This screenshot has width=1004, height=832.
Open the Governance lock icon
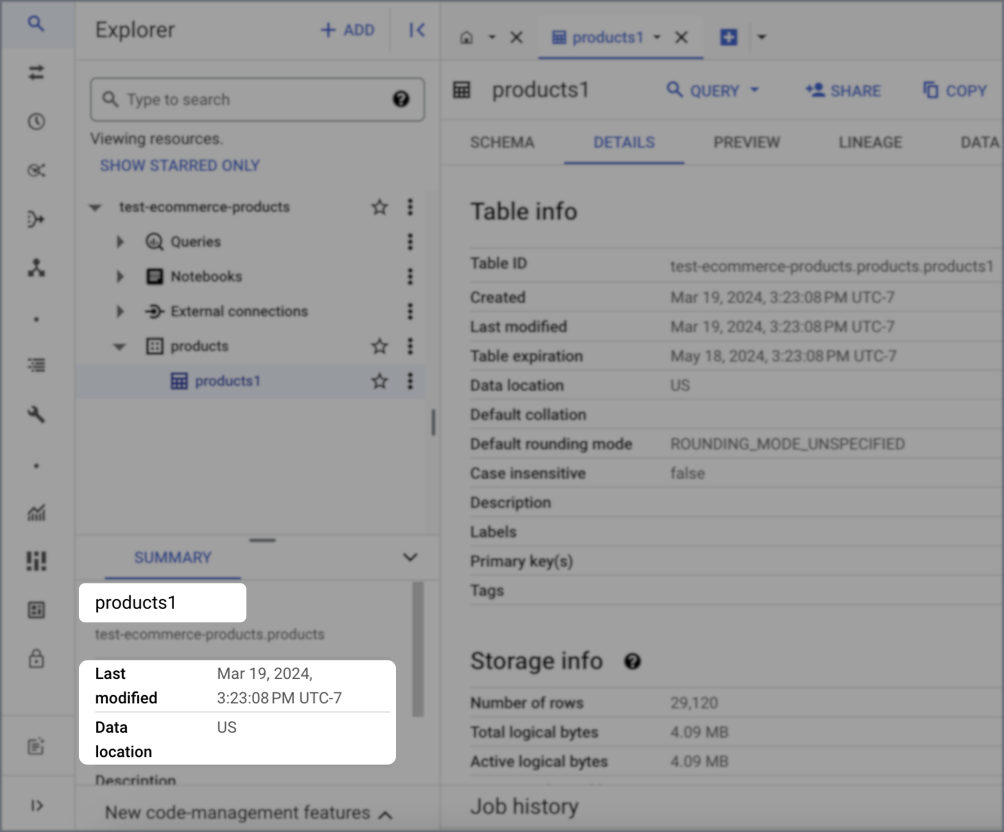click(36, 659)
